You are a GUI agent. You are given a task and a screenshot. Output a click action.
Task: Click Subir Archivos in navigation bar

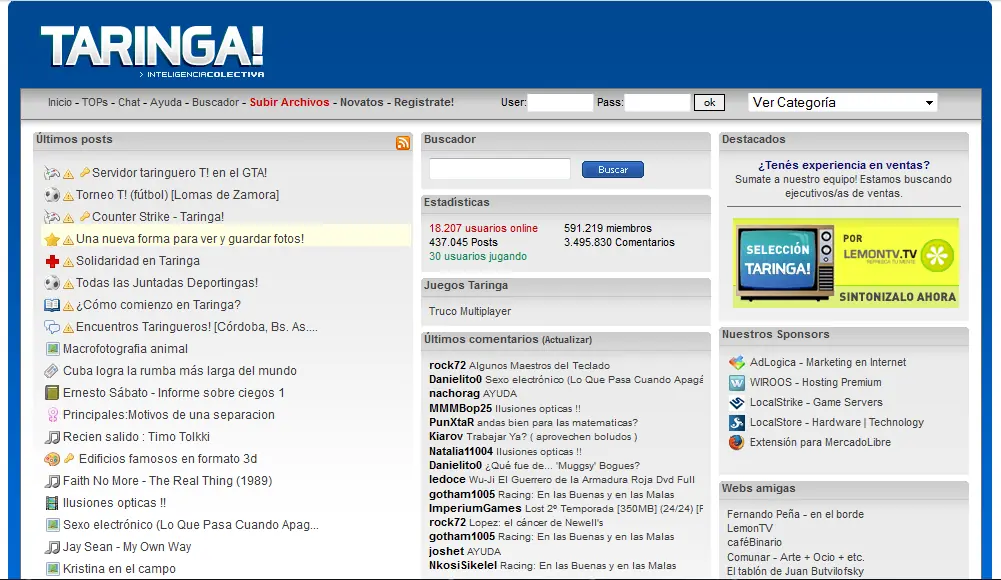click(x=289, y=102)
